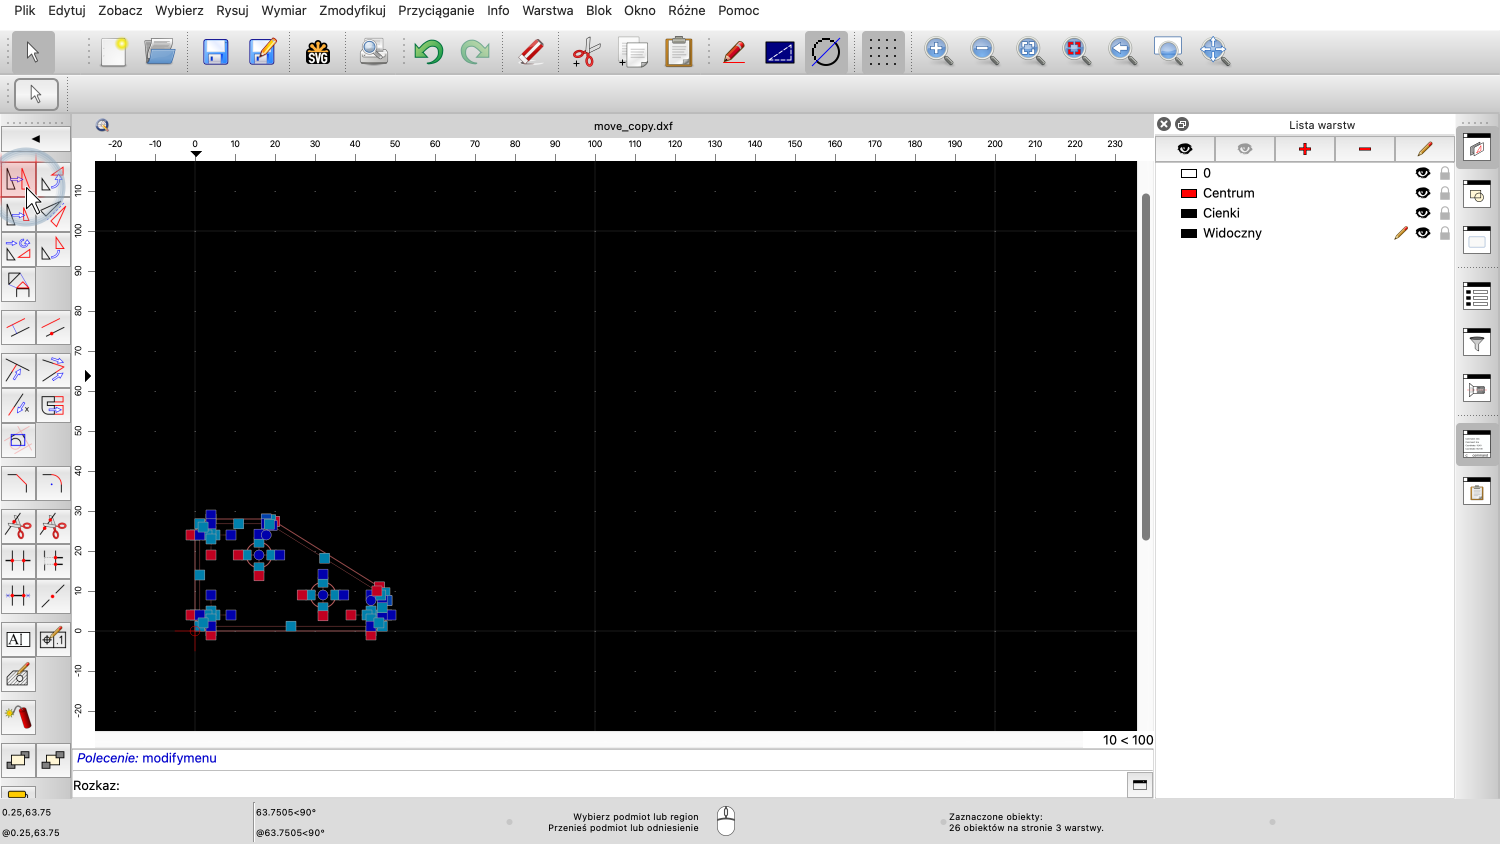The image size is (1500, 844).
Task: Click the Save floppy disk icon
Action: pyautogui.click(x=215, y=52)
